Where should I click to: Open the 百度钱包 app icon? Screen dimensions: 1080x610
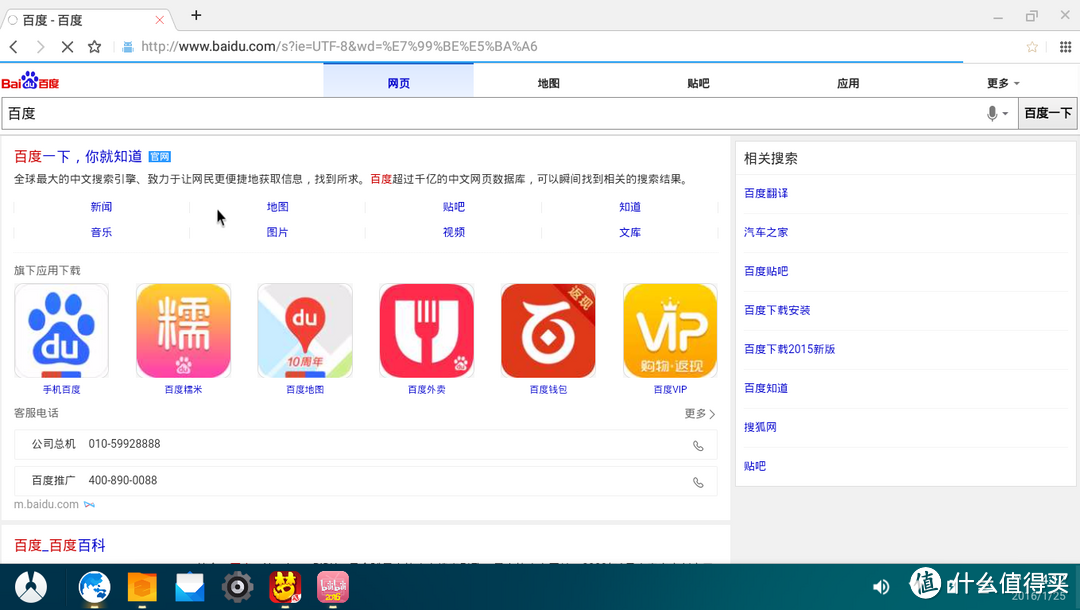click(548, 331)
